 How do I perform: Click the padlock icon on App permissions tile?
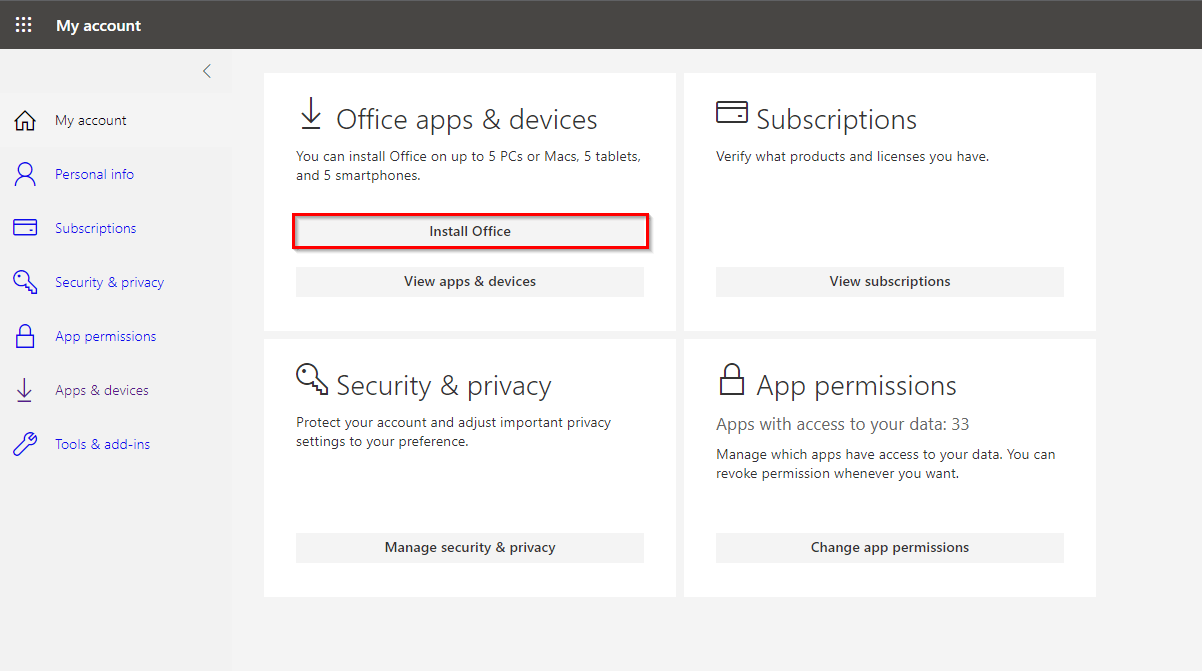pos(733,378)
